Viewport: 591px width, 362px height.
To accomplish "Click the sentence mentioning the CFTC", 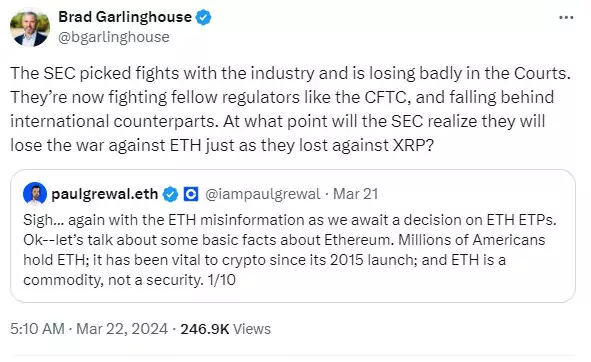I will click(x=282, y=97).
